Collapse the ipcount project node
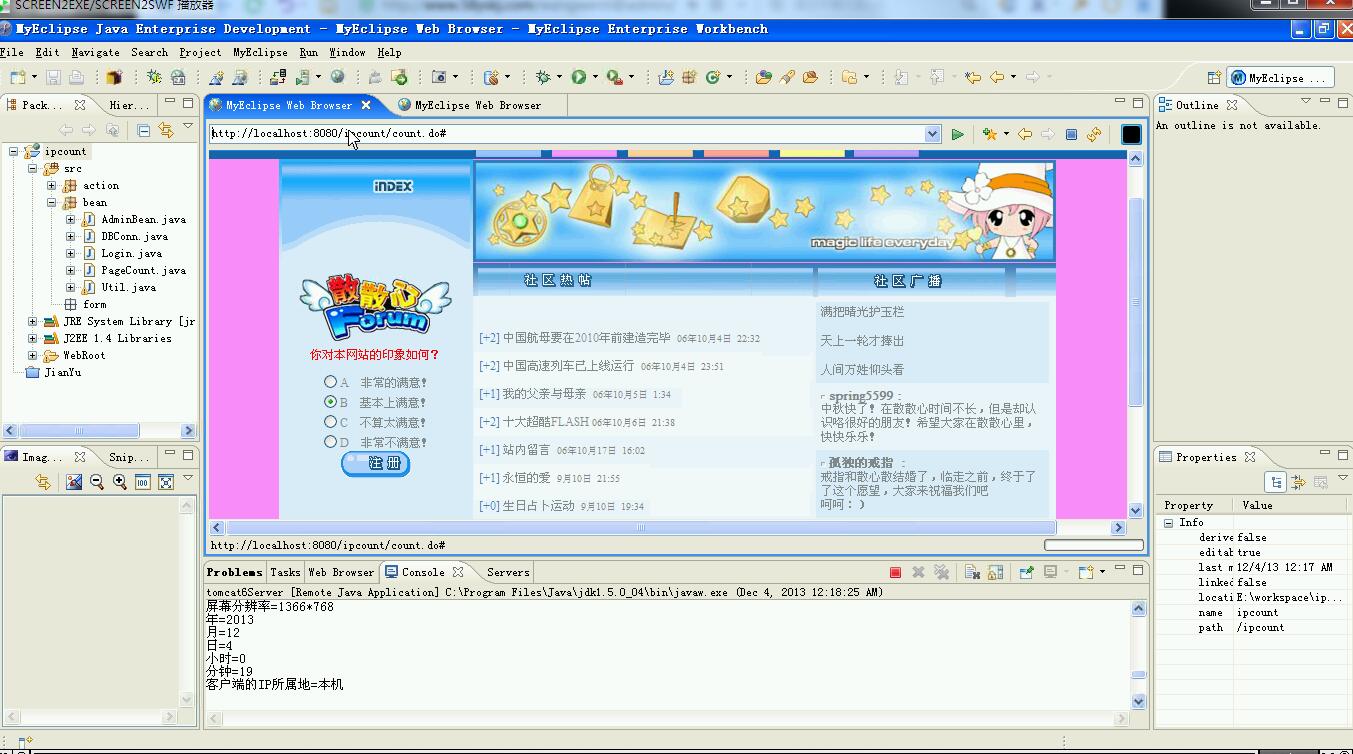This screenshot has width=1353, height=754. (x=14, y=152)
